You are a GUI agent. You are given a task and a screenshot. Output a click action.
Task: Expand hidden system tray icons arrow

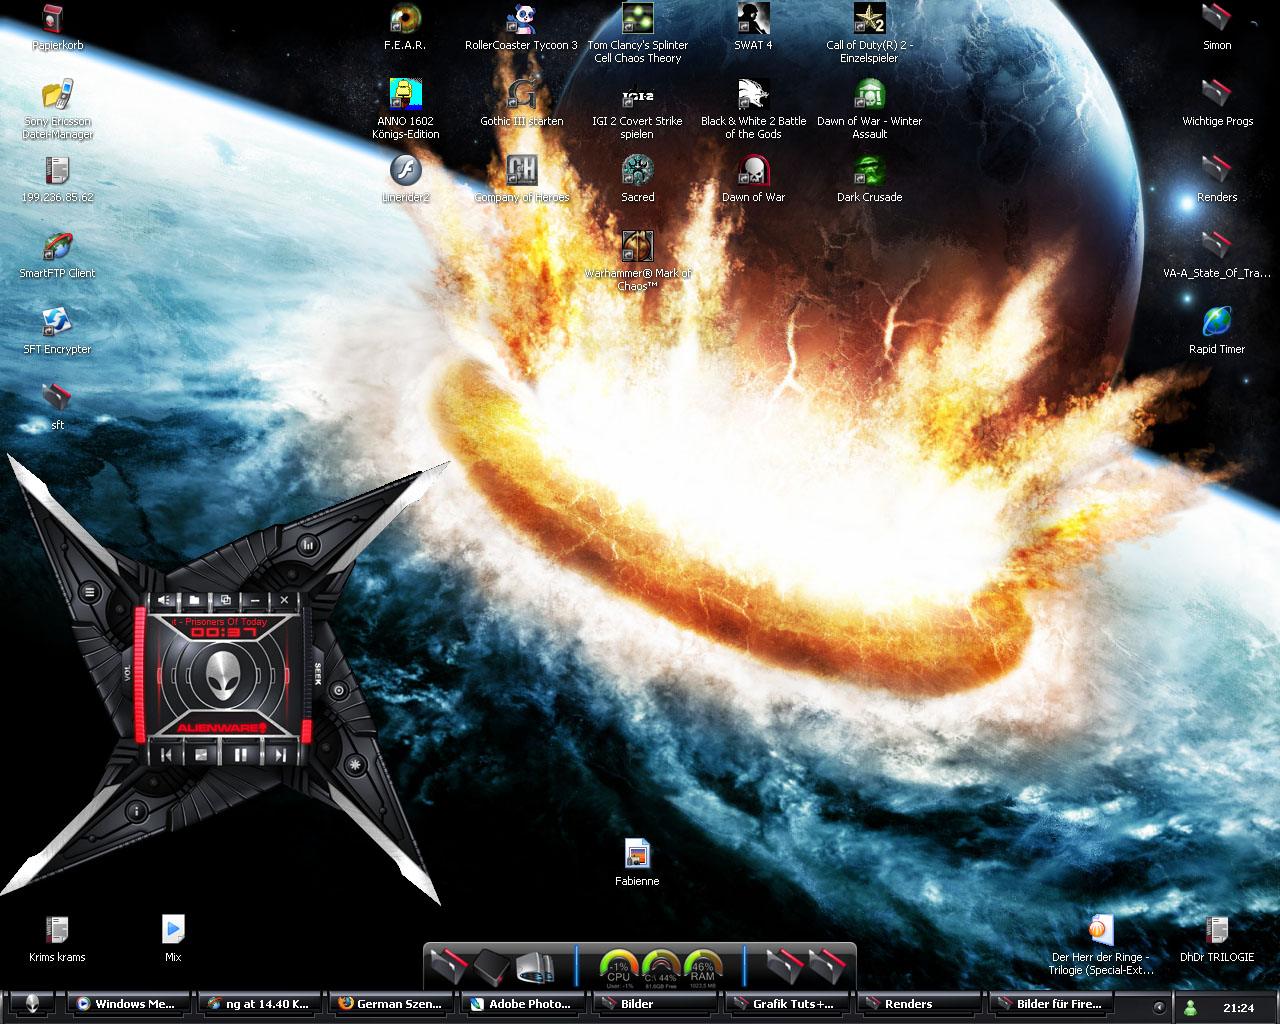(1159, 1007)
